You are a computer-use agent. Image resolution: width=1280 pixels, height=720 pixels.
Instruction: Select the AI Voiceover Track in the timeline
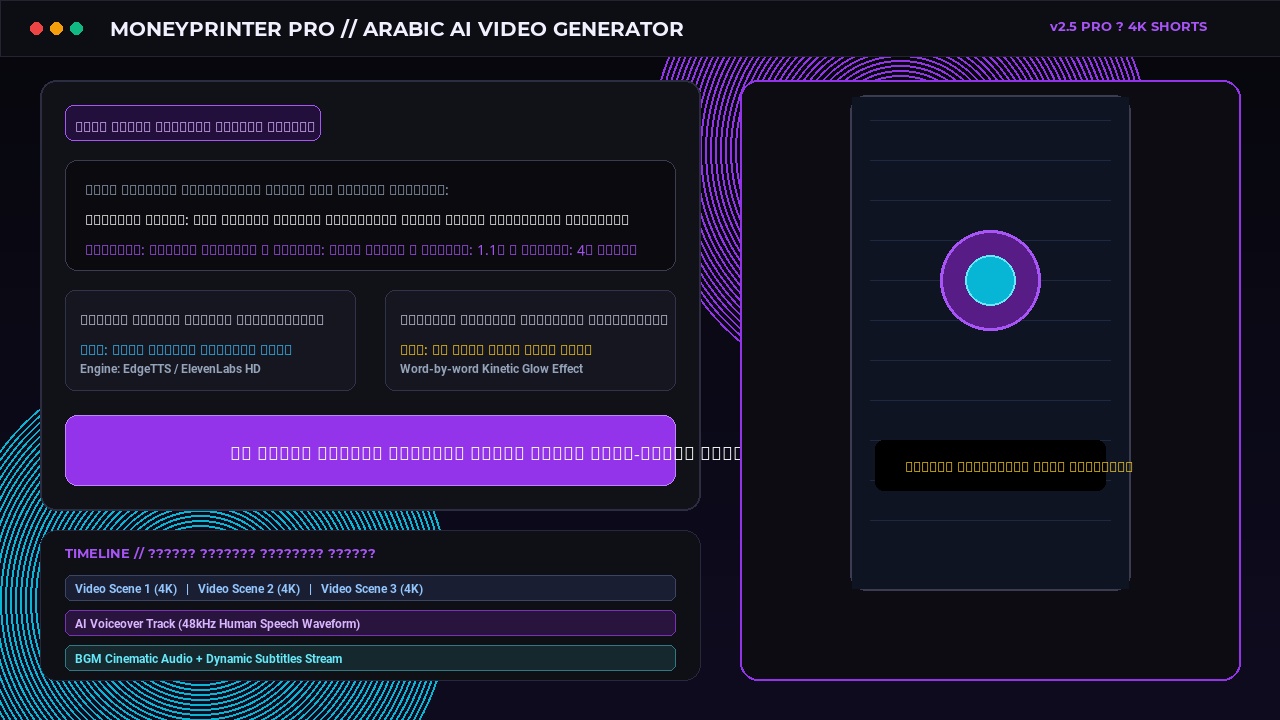pyautogui.click(x=370, y=623)
